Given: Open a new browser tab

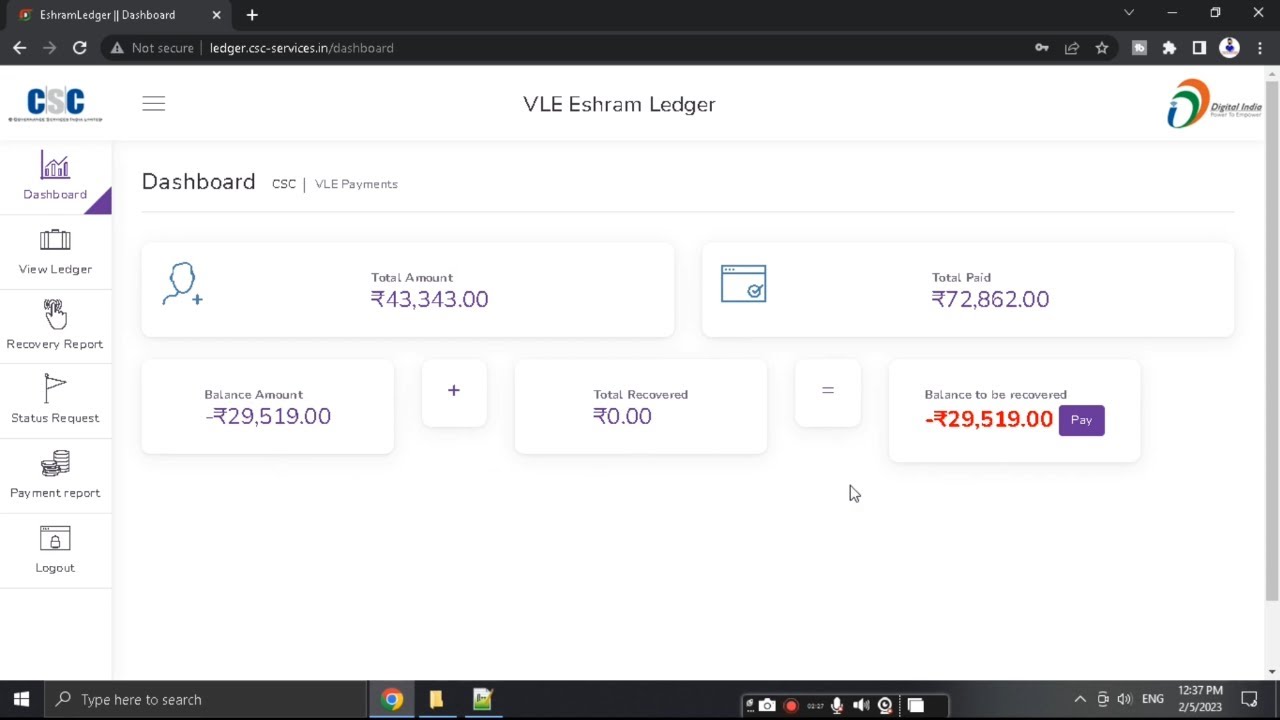Looking at the screenshot, I should coord(252,15).
